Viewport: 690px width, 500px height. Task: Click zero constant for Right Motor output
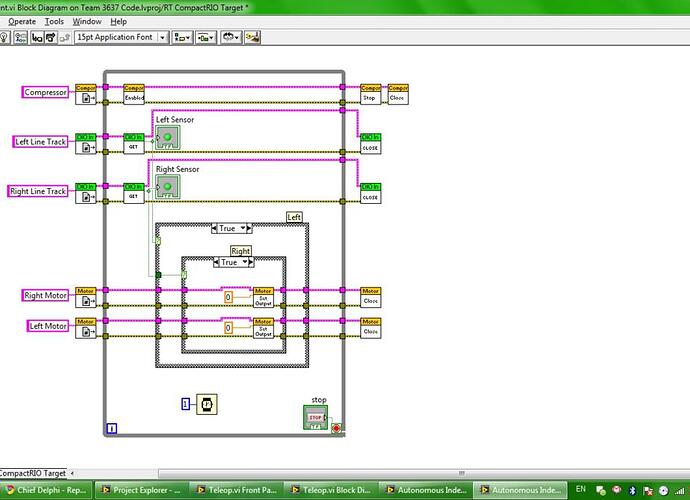(228, 298)
